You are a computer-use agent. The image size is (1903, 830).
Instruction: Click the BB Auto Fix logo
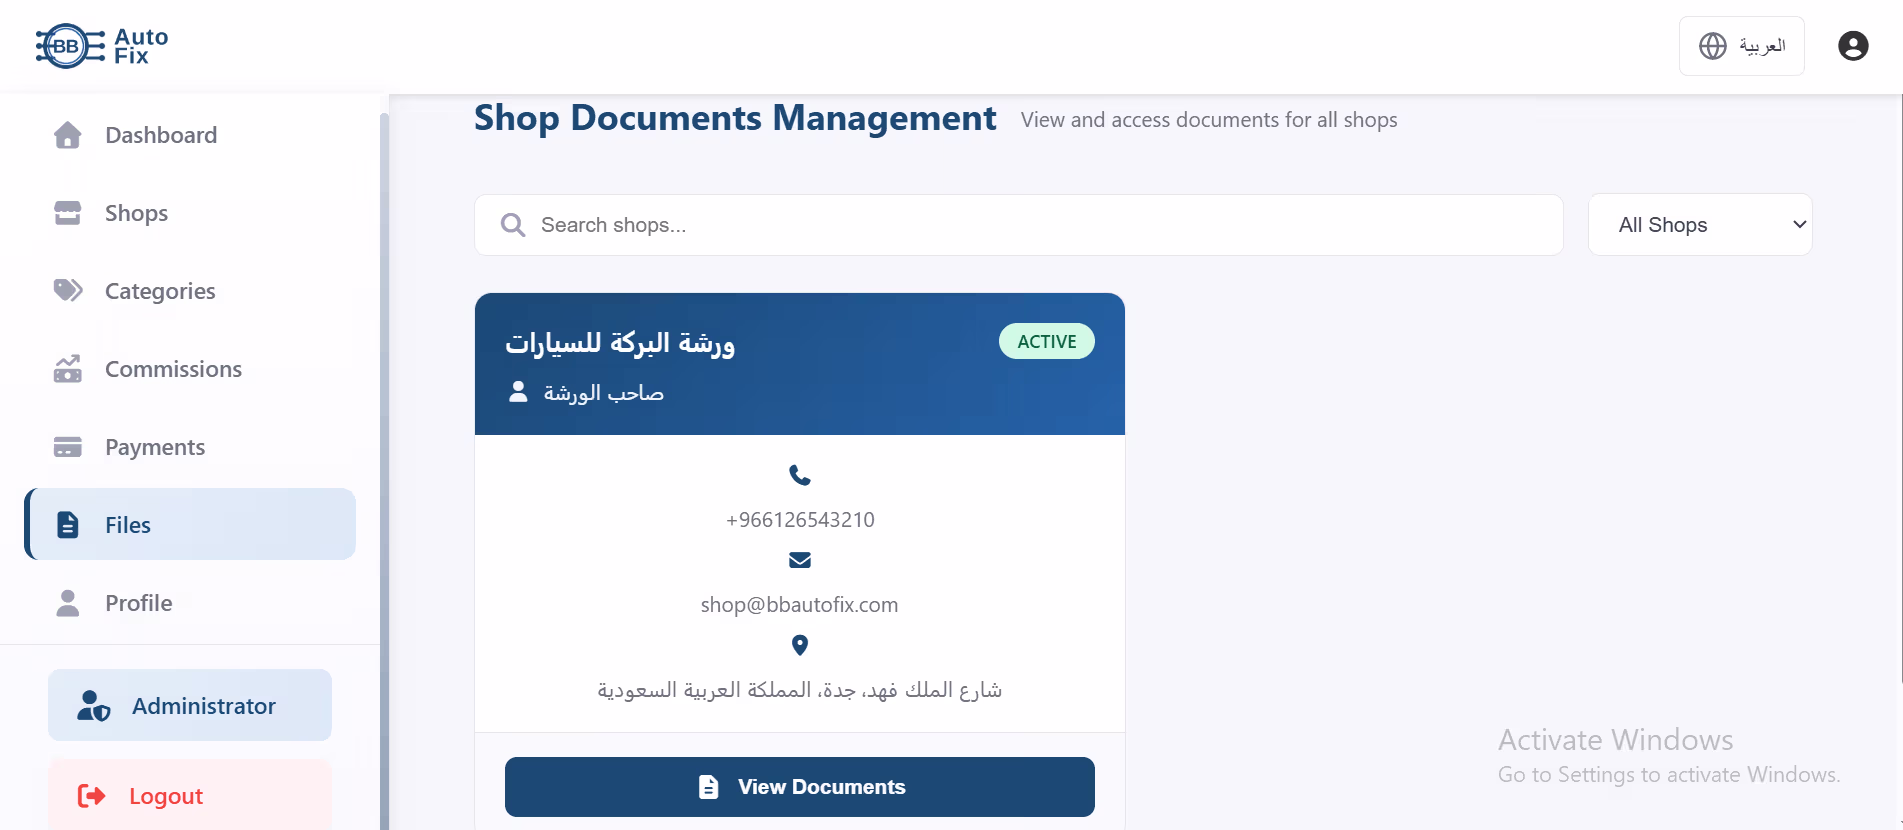[x=102, y=46]
